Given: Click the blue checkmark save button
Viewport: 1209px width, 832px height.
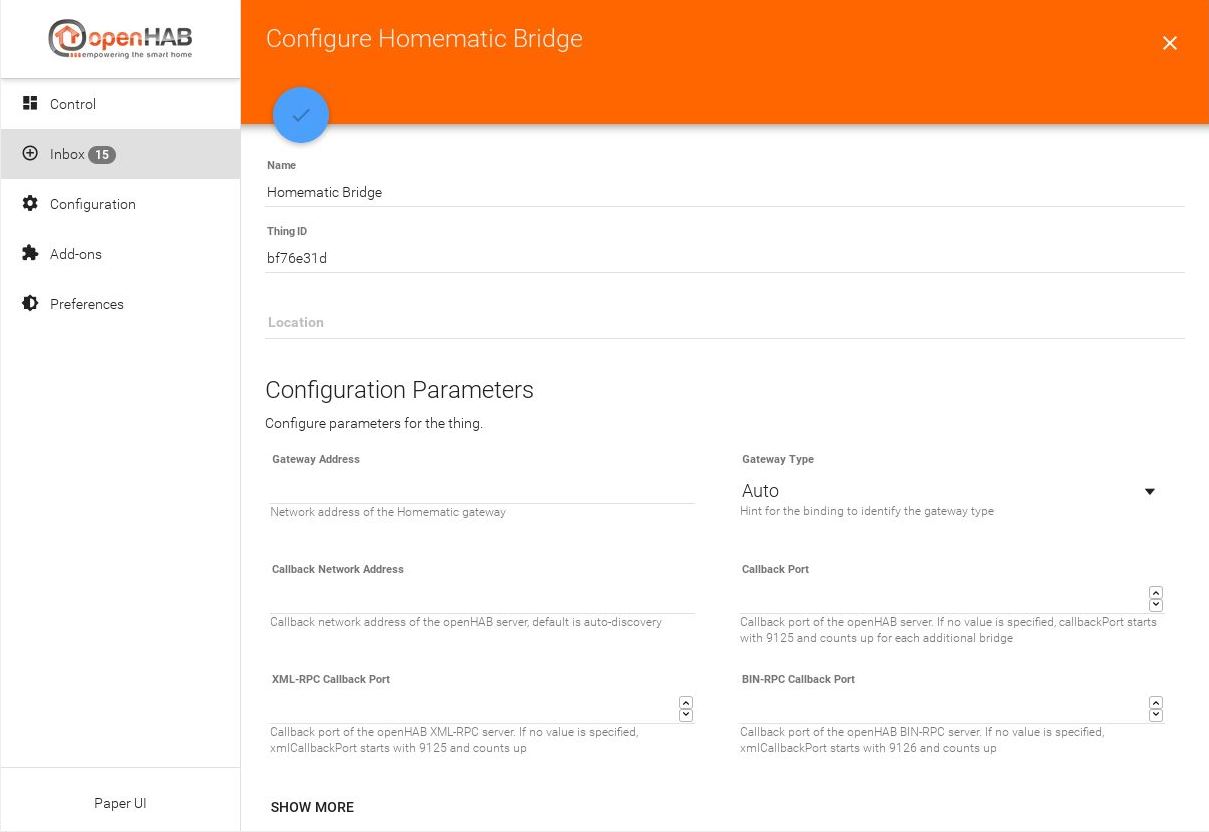Looking at the screenshot, I should 301,115.
